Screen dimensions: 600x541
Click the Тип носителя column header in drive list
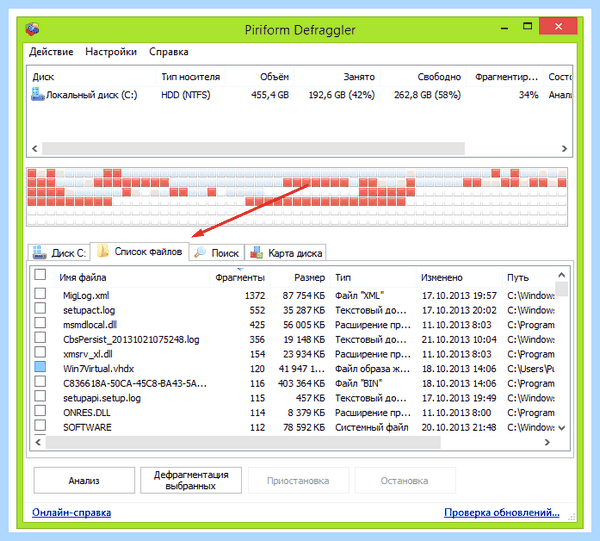pyautogui.click(x=191, y=77)
